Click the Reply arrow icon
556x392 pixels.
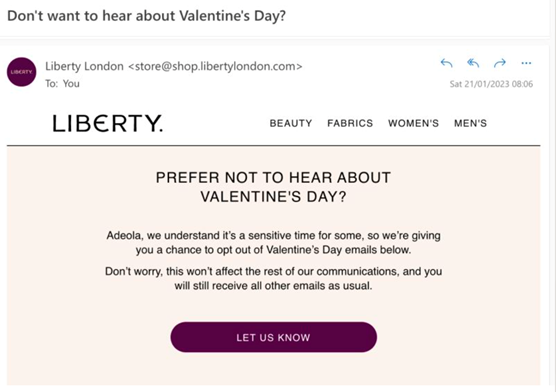pos(446,63)
